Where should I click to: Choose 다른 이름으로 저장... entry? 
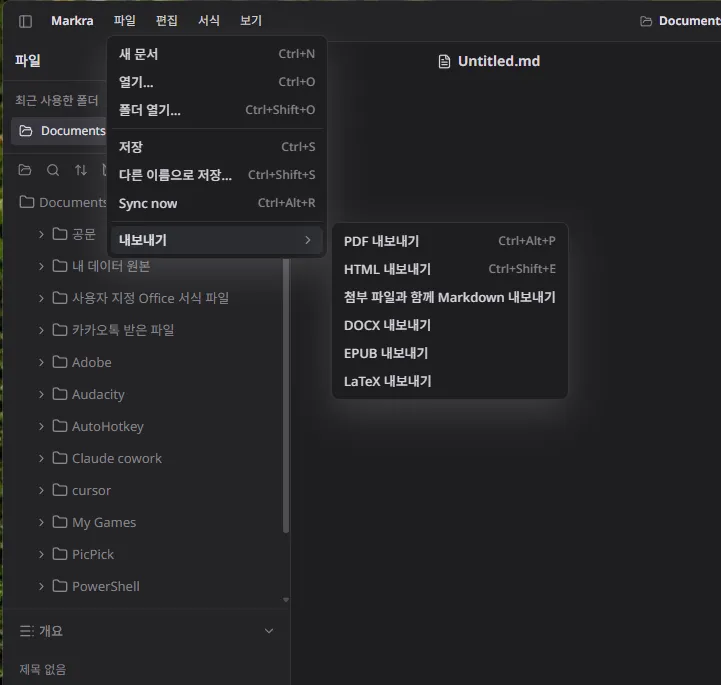(x=217, y=175)
